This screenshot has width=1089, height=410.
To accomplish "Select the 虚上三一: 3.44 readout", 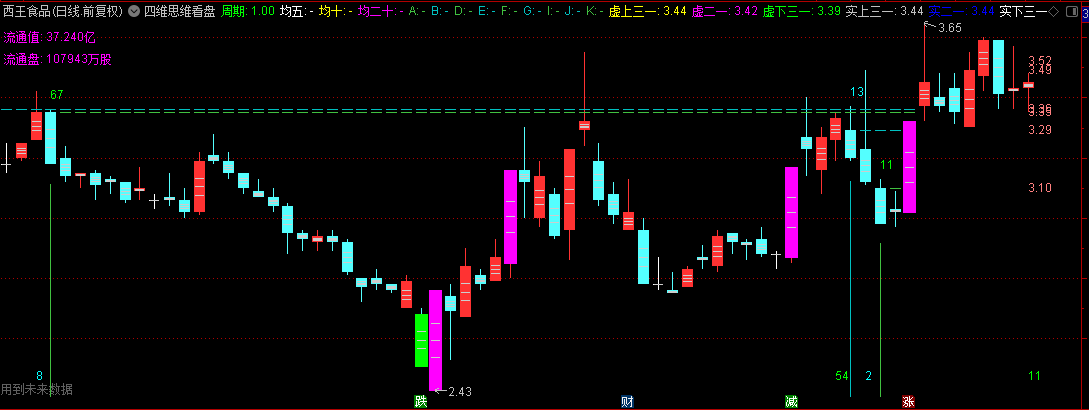I will click(647, 11).
